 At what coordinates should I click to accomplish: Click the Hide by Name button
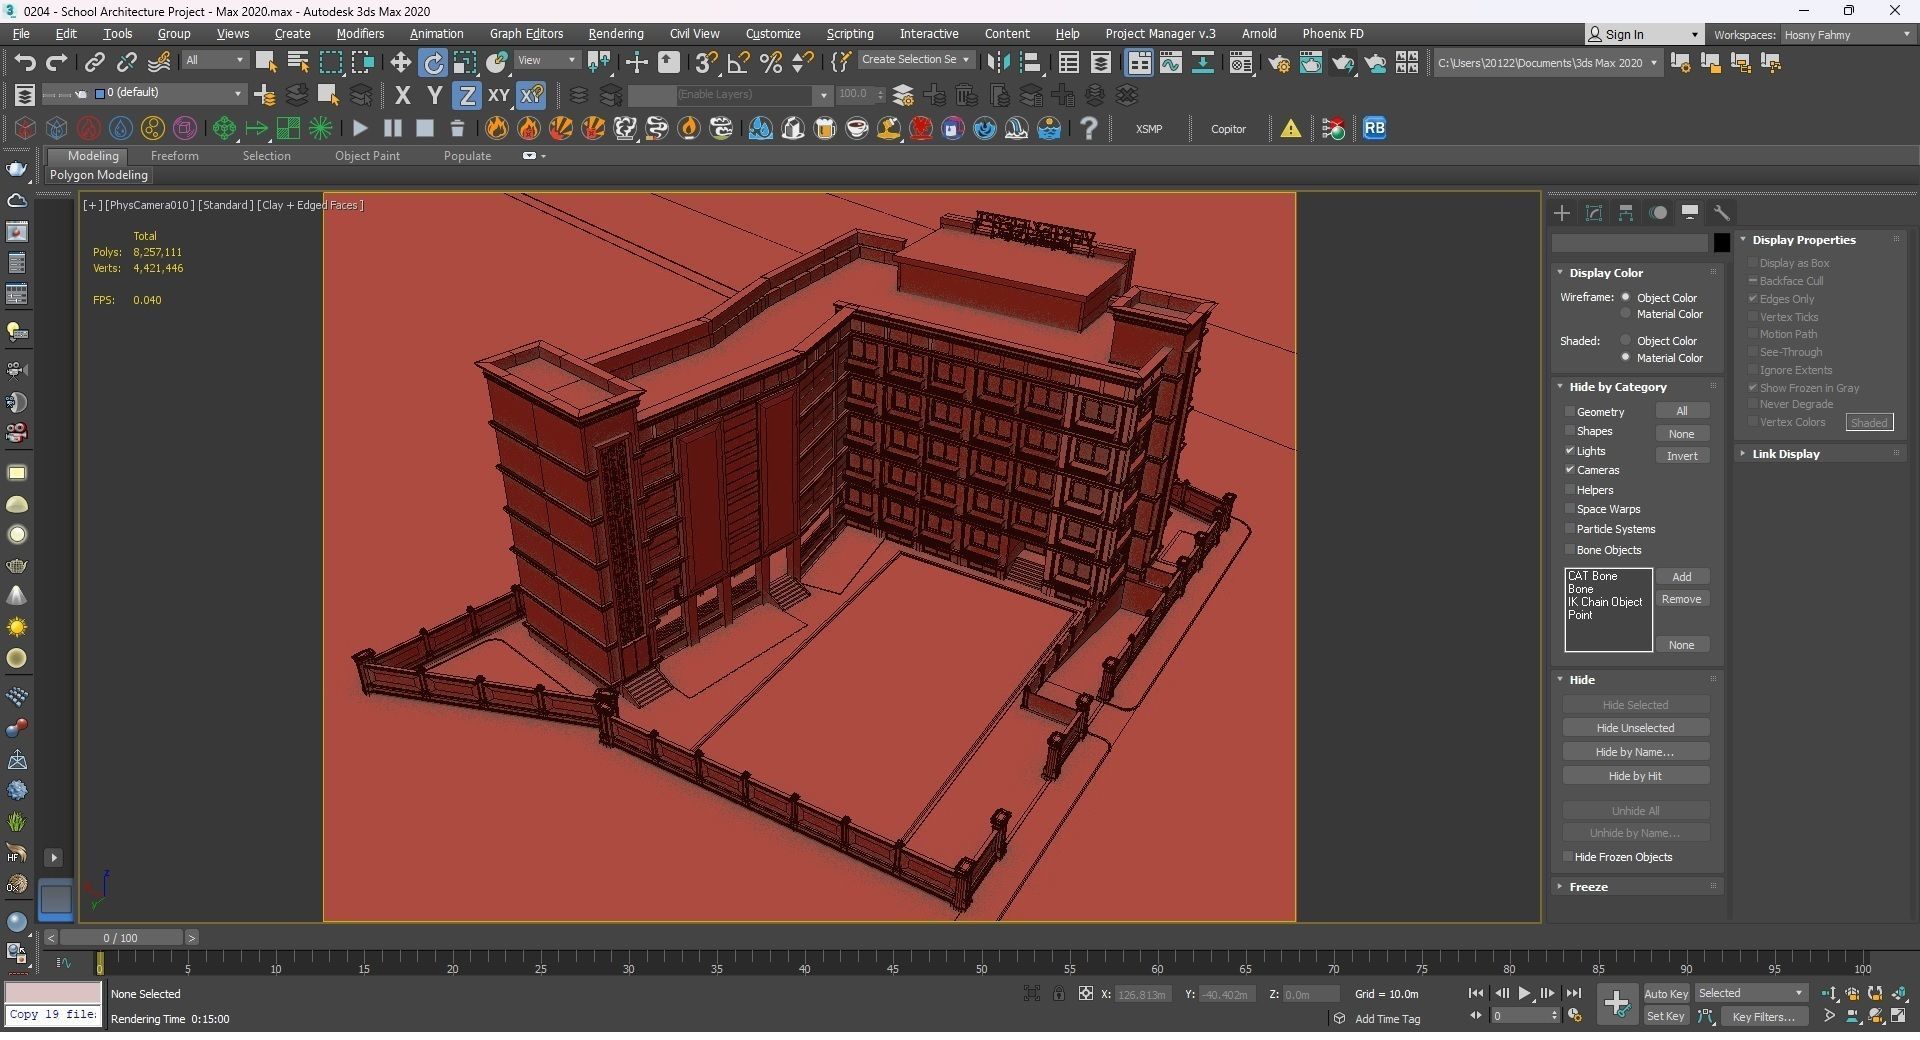(1635, 752)
